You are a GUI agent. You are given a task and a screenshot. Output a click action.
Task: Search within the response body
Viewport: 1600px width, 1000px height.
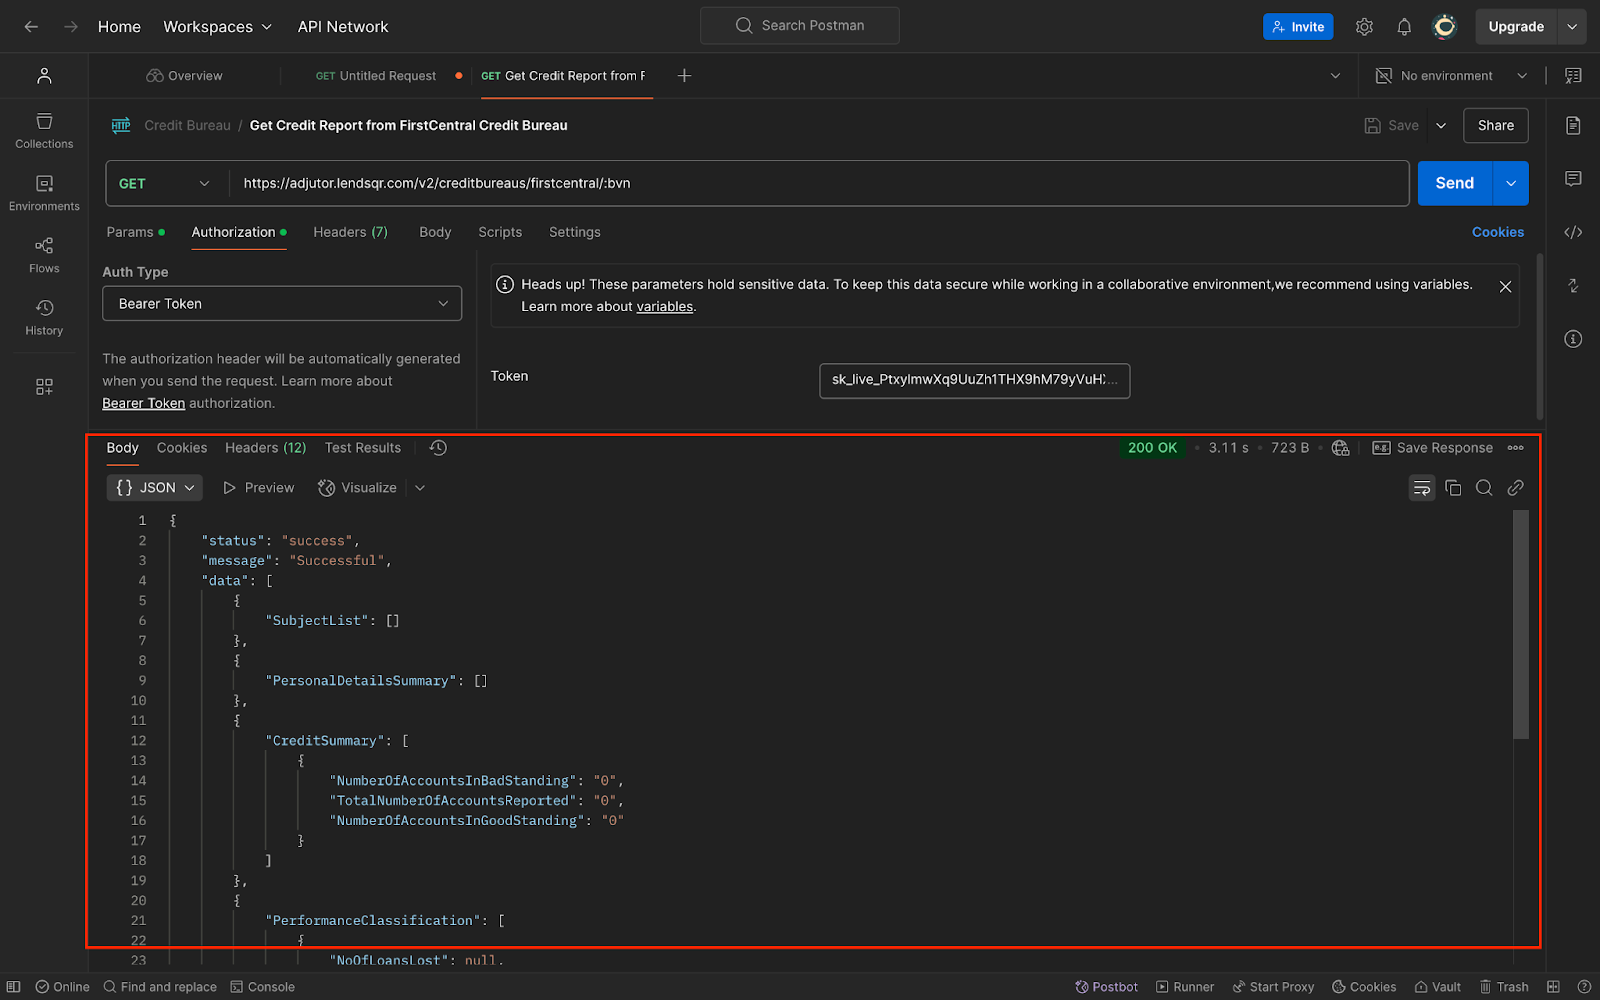1484,488
